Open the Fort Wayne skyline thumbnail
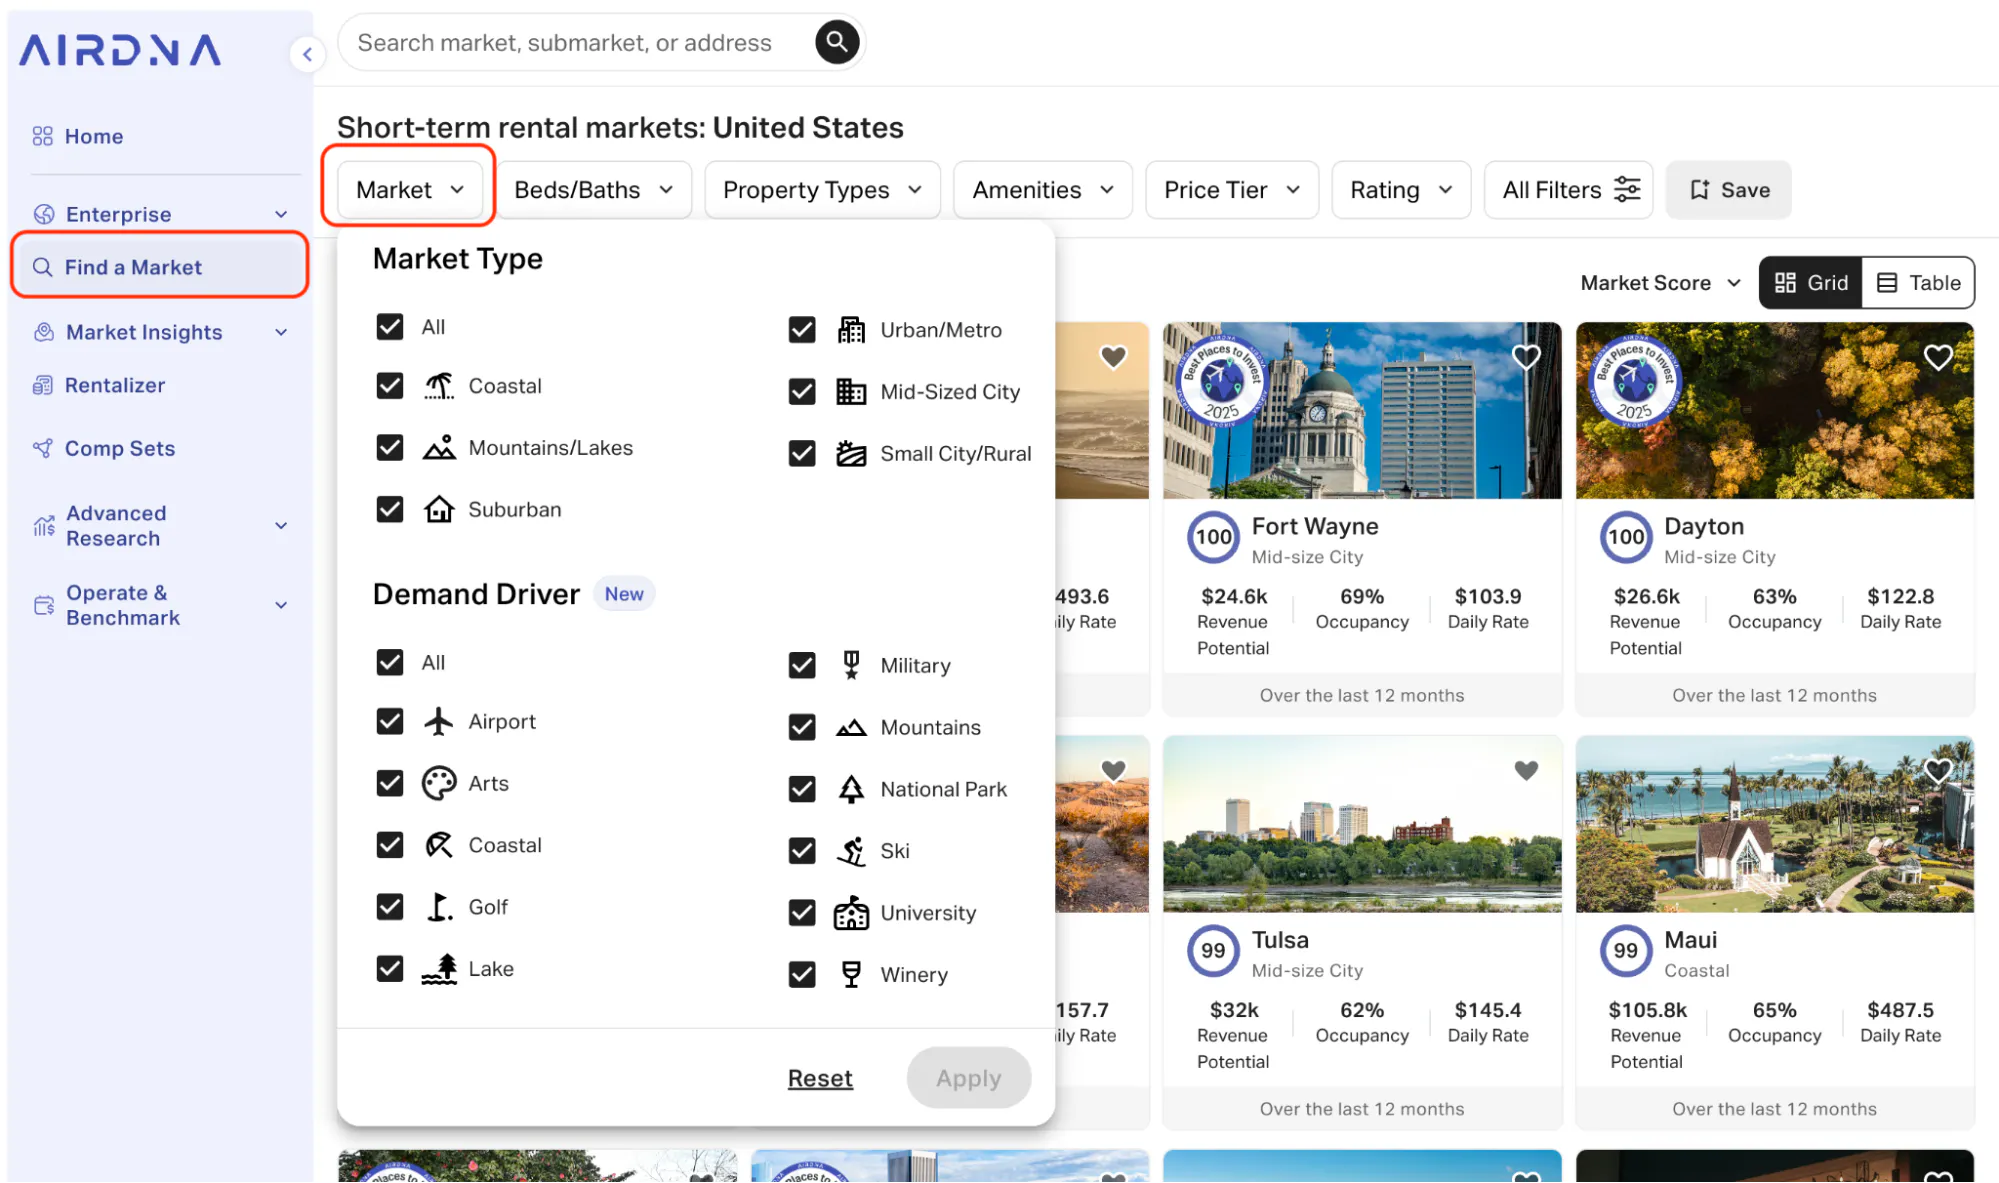Image resolution: width=1999 pixels, height=1183 pixels. tap(1361, 410)
